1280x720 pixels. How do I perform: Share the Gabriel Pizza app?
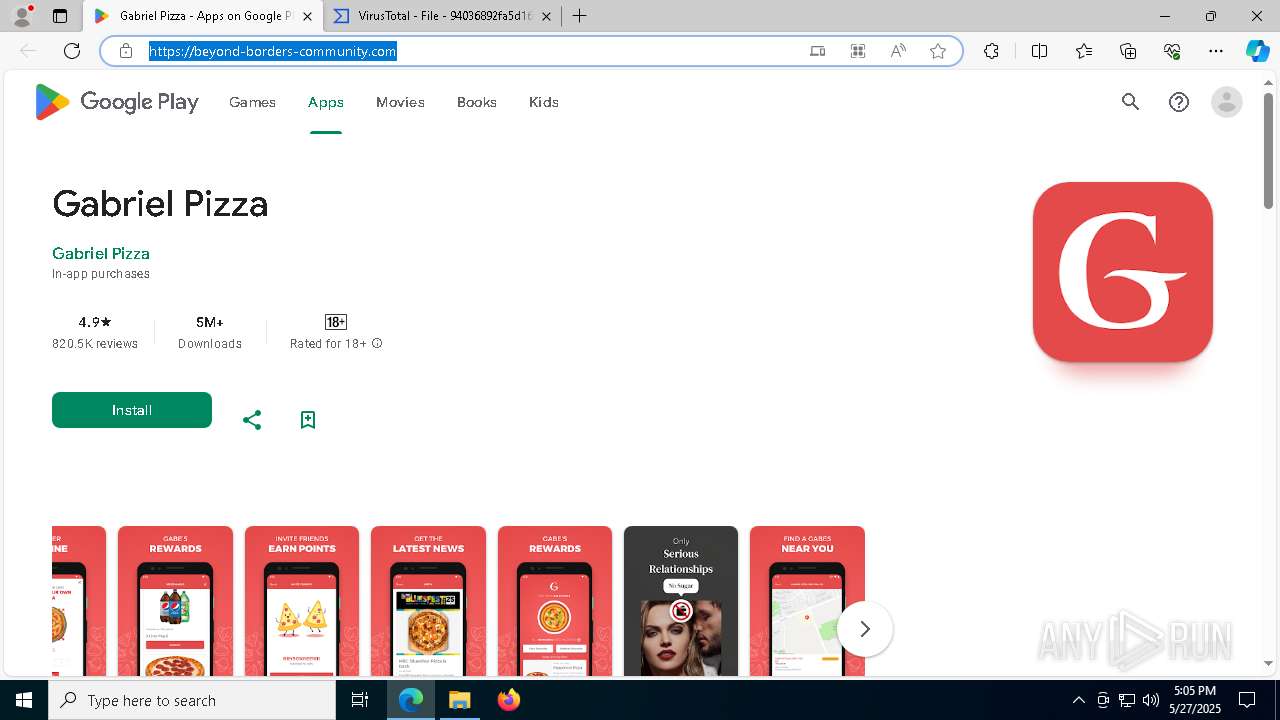(252, 420)
